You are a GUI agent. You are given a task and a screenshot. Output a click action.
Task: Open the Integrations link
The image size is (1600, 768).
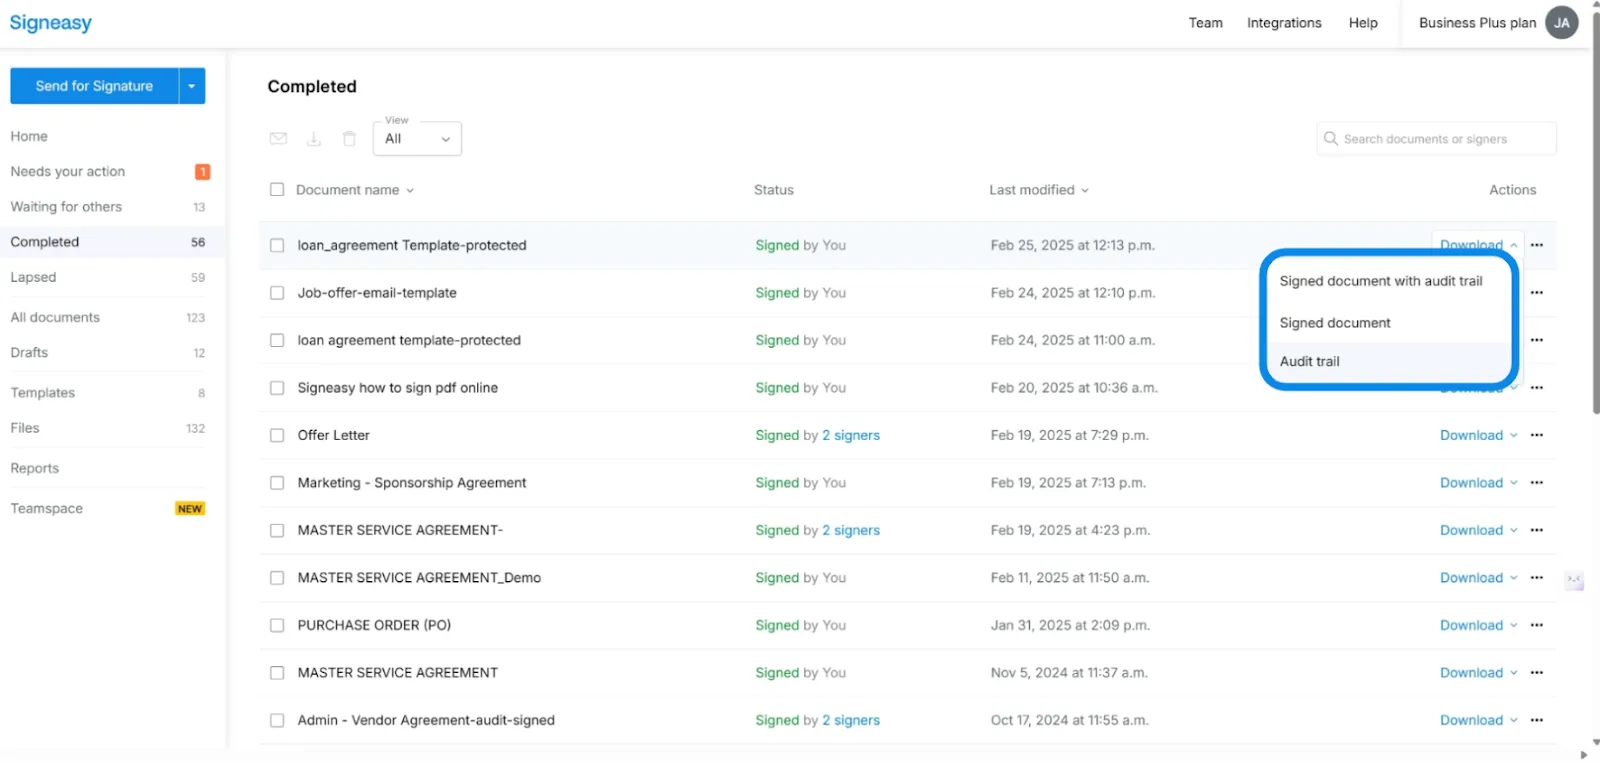pos(1284,23)
